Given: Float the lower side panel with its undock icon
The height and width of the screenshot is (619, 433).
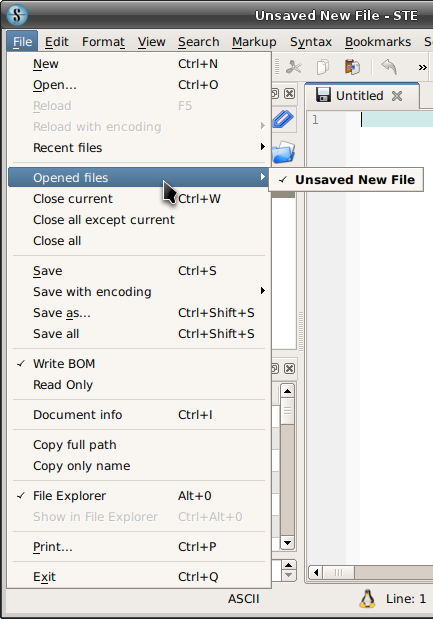Looking at the screenshot, I should pyautogui.click(x=275, y=368).
